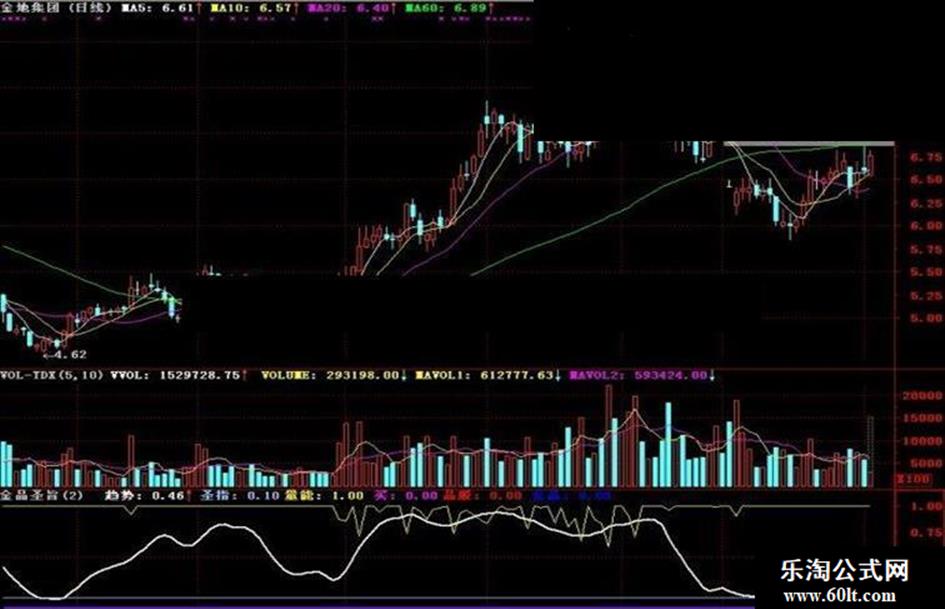Image resolution: width=945 pixels, height=609 pixels.
Task: Click the 6.00 price axis label
Action: click(926, 226)
